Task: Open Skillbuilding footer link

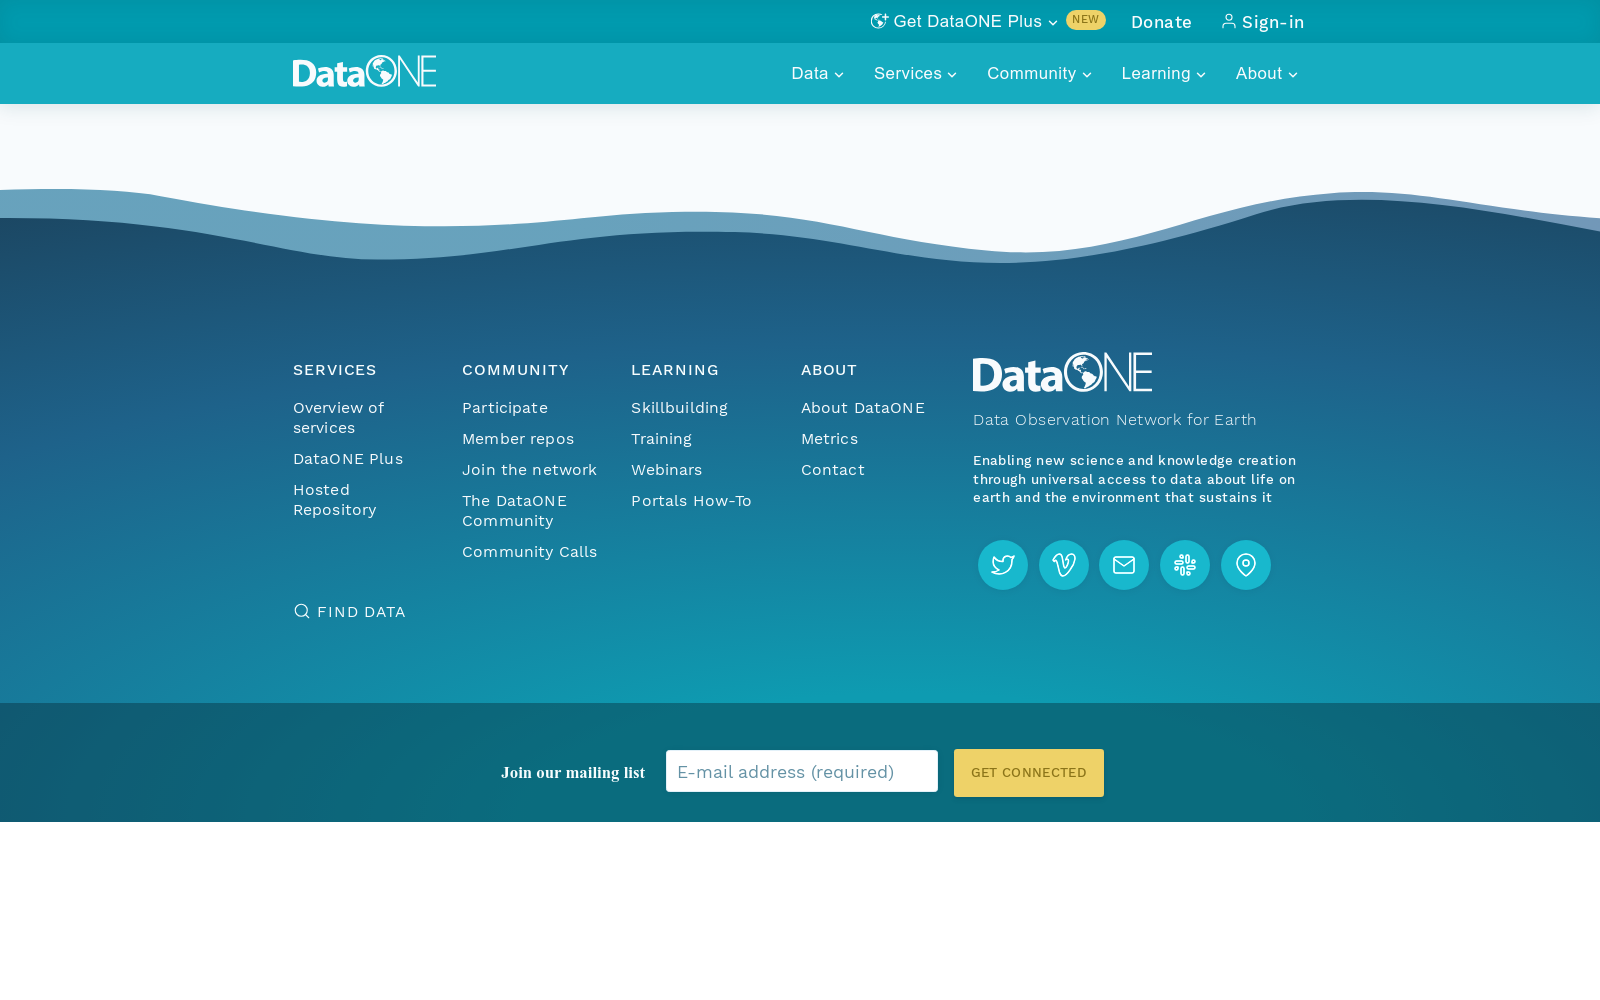Action: point(679,408)
